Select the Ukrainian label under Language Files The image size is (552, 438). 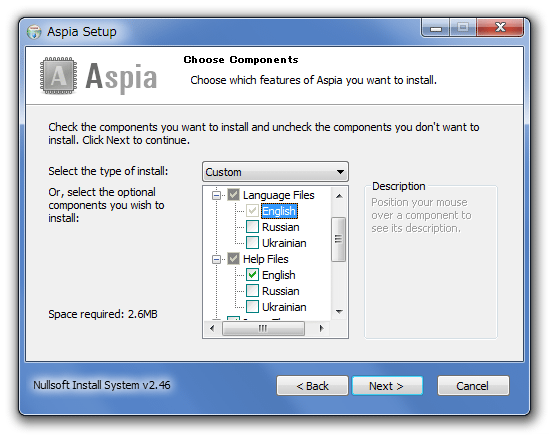(284, 243)
